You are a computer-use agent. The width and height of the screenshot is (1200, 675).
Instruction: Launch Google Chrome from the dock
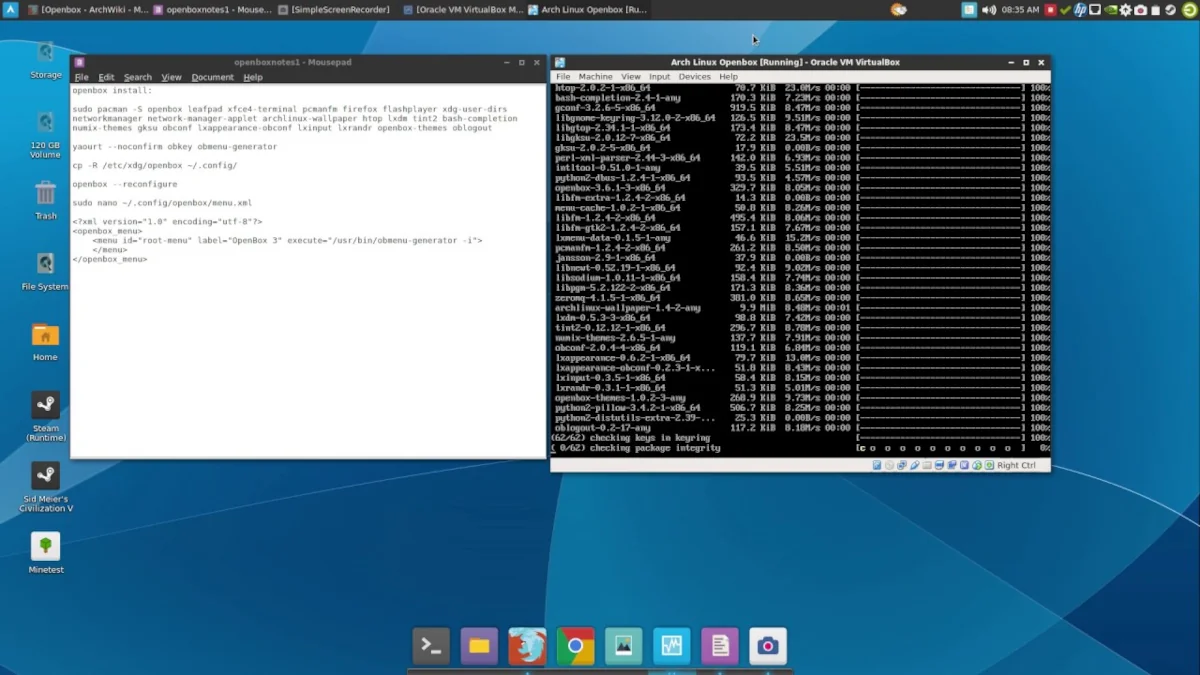575,645
